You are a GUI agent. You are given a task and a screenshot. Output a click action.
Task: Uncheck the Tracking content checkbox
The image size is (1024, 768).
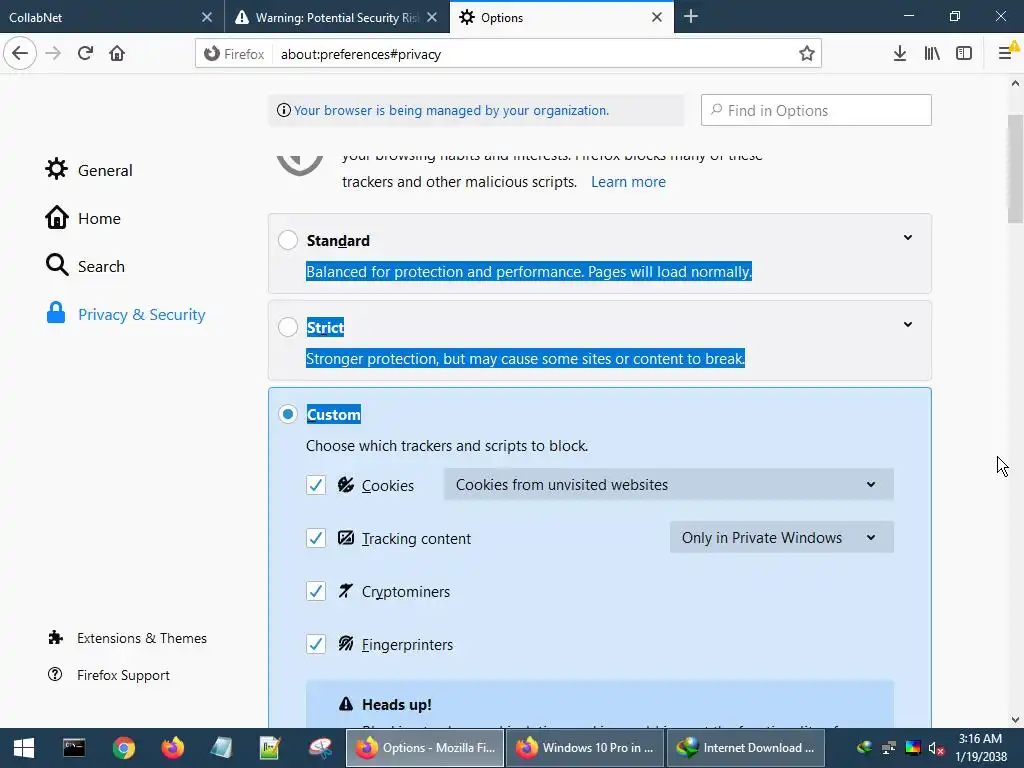(316, 538)
